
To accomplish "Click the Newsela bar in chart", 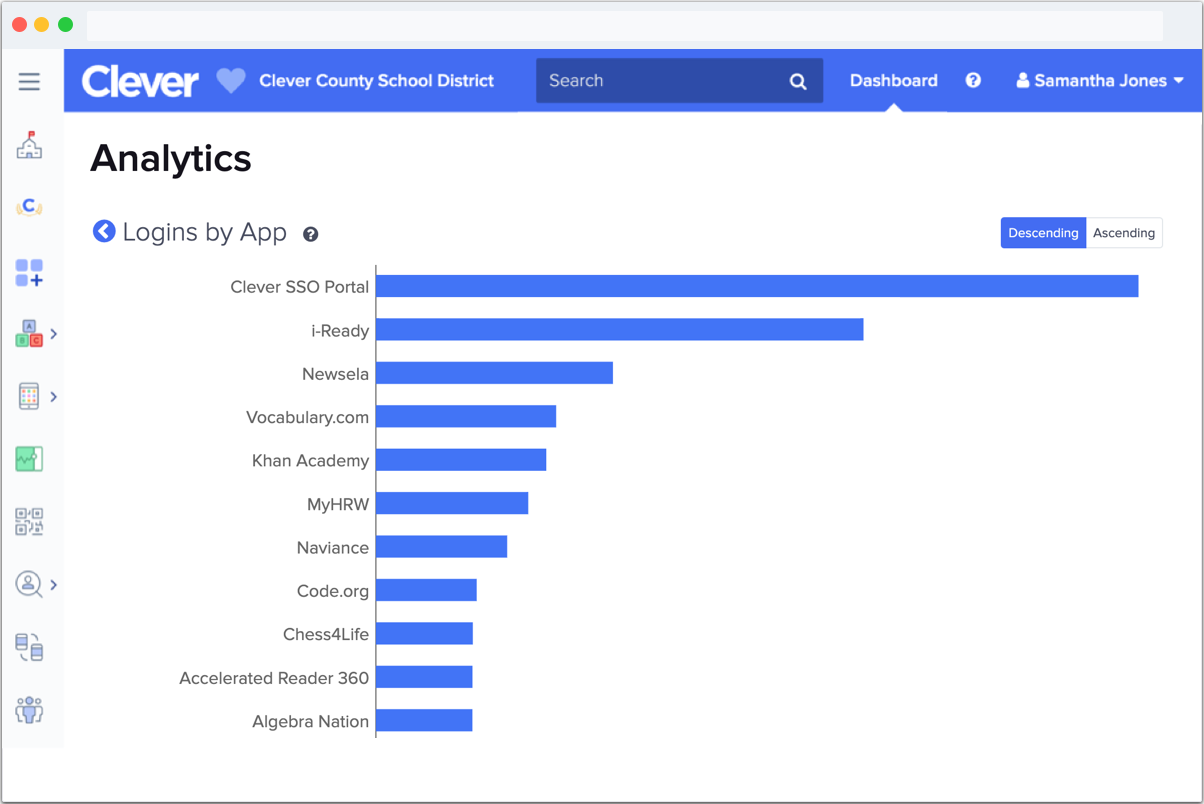I will 494,373.
